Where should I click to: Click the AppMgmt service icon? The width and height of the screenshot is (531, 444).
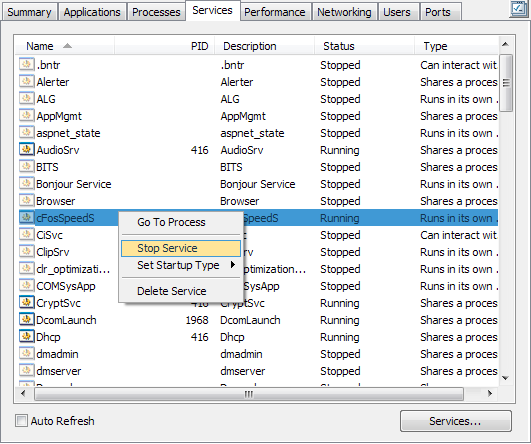click(x=26, y=116)
